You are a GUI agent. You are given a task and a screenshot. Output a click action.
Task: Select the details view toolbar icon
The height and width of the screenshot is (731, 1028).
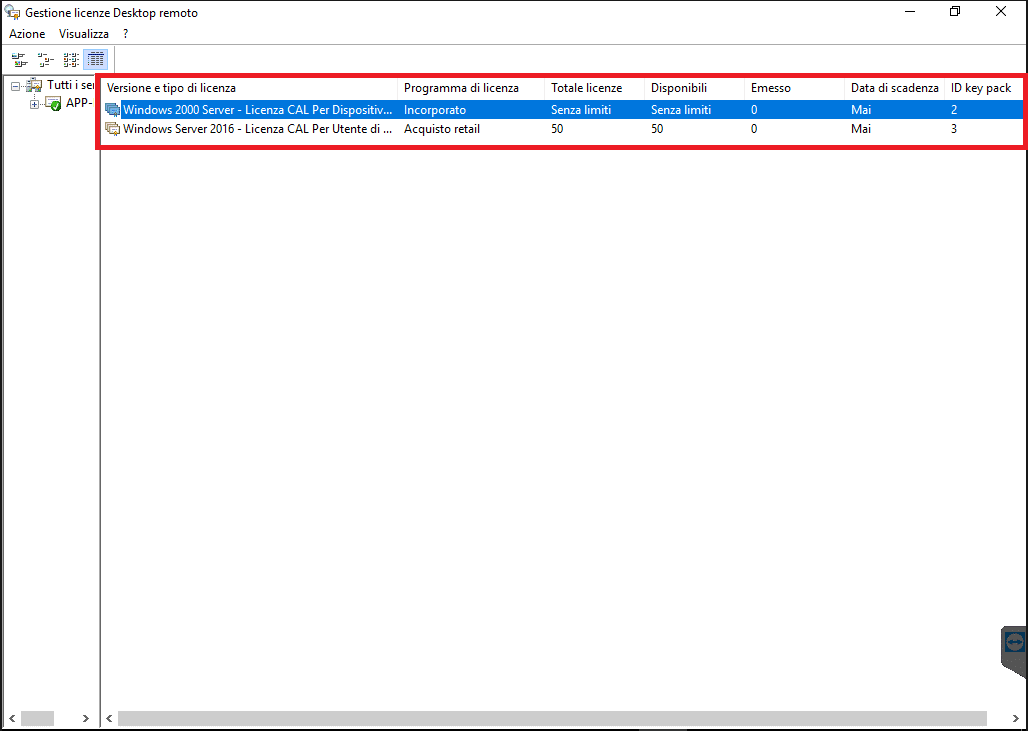click(x=96, y=60)
